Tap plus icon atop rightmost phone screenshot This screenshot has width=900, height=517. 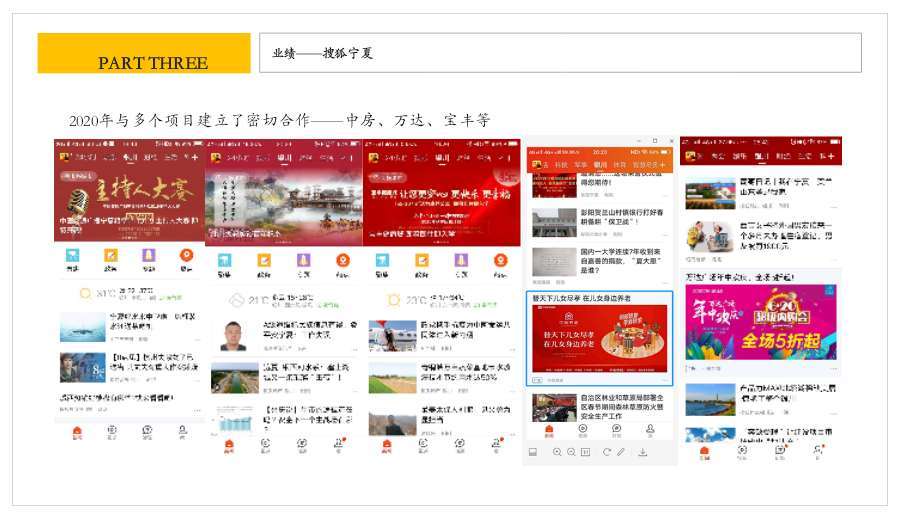click(830, 156)
